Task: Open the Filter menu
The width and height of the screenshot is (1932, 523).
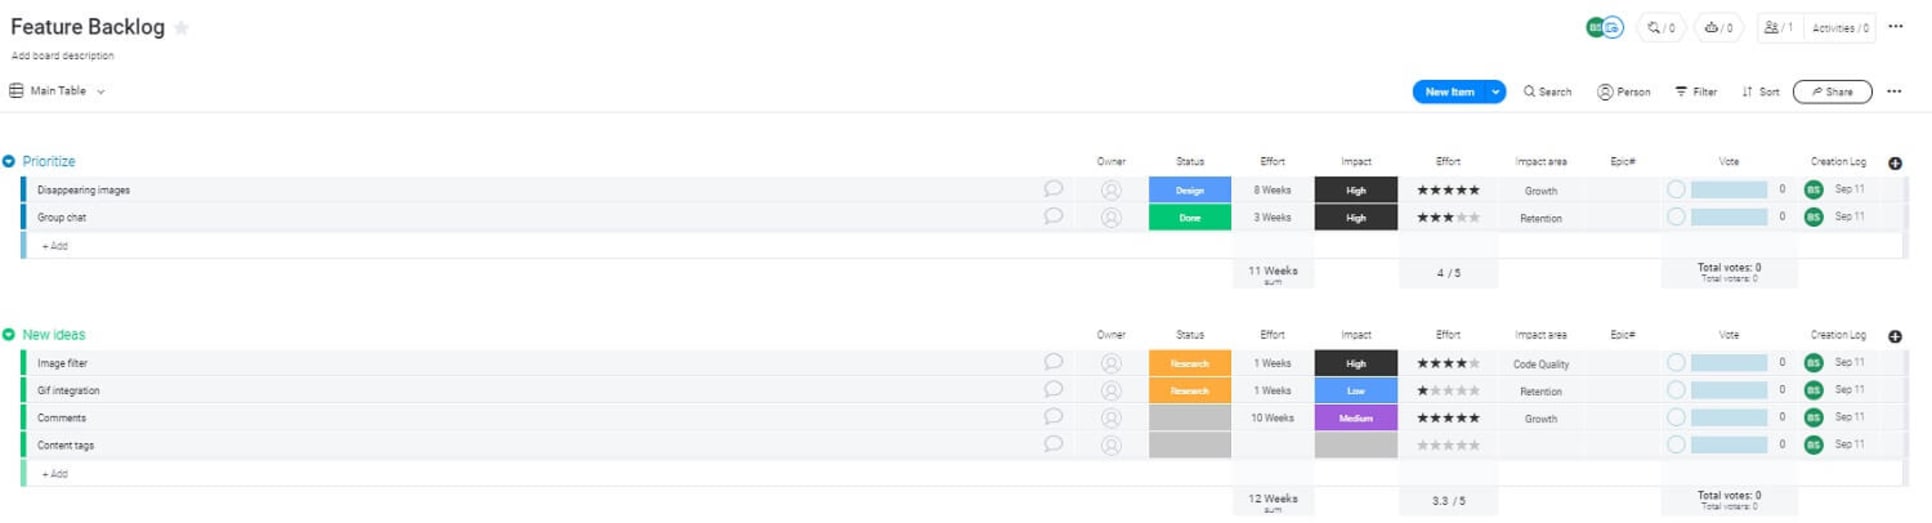Action: click(x=1696, y=91)
